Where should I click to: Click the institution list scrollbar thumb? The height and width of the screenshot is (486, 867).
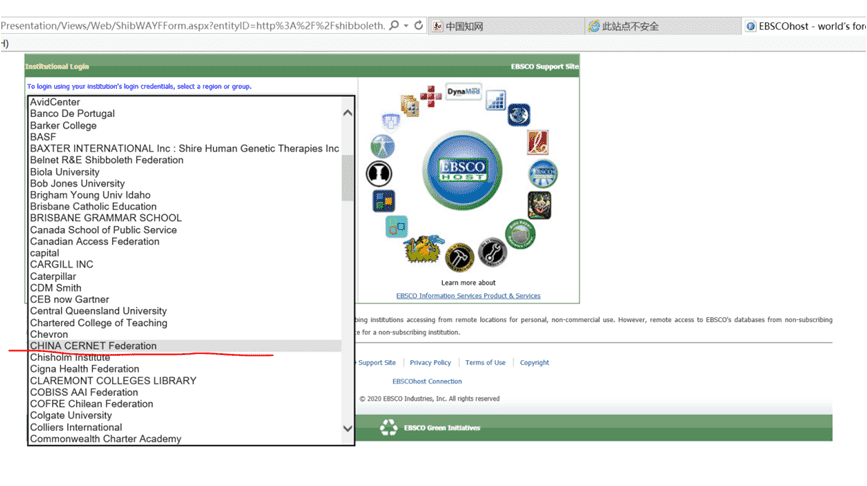[x=347, y=178]
